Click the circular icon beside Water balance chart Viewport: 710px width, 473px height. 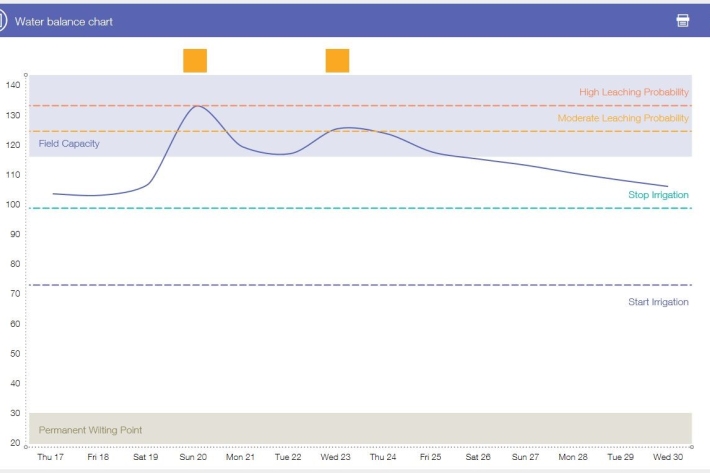(x=3, y=20)
